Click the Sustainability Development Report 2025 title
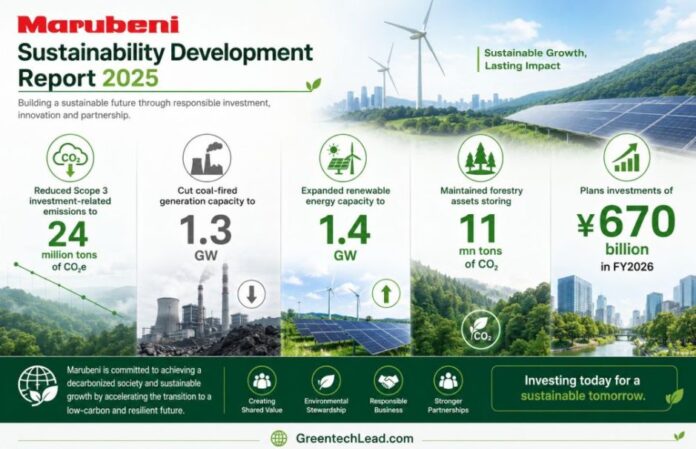 (165, 65)
